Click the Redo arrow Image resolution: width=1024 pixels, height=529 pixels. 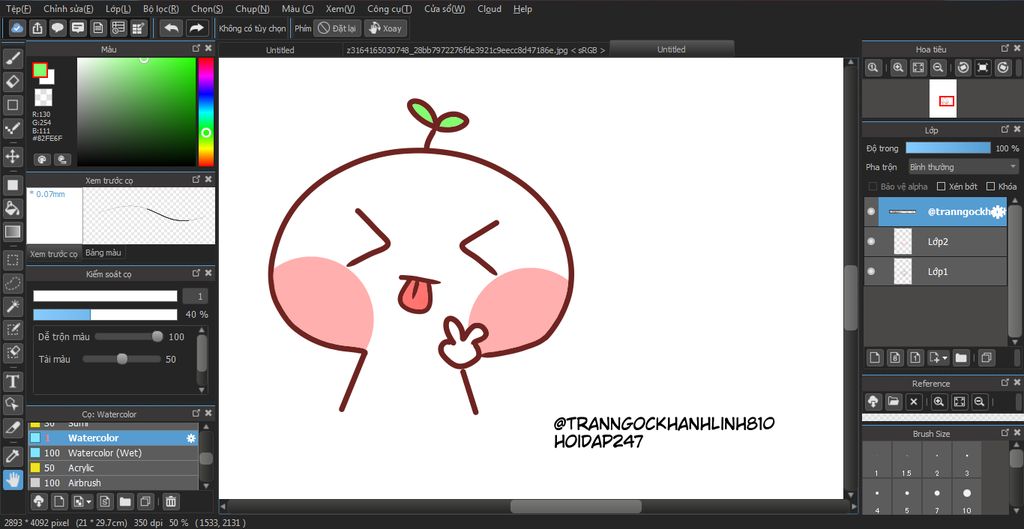click(x=197, y=28)
